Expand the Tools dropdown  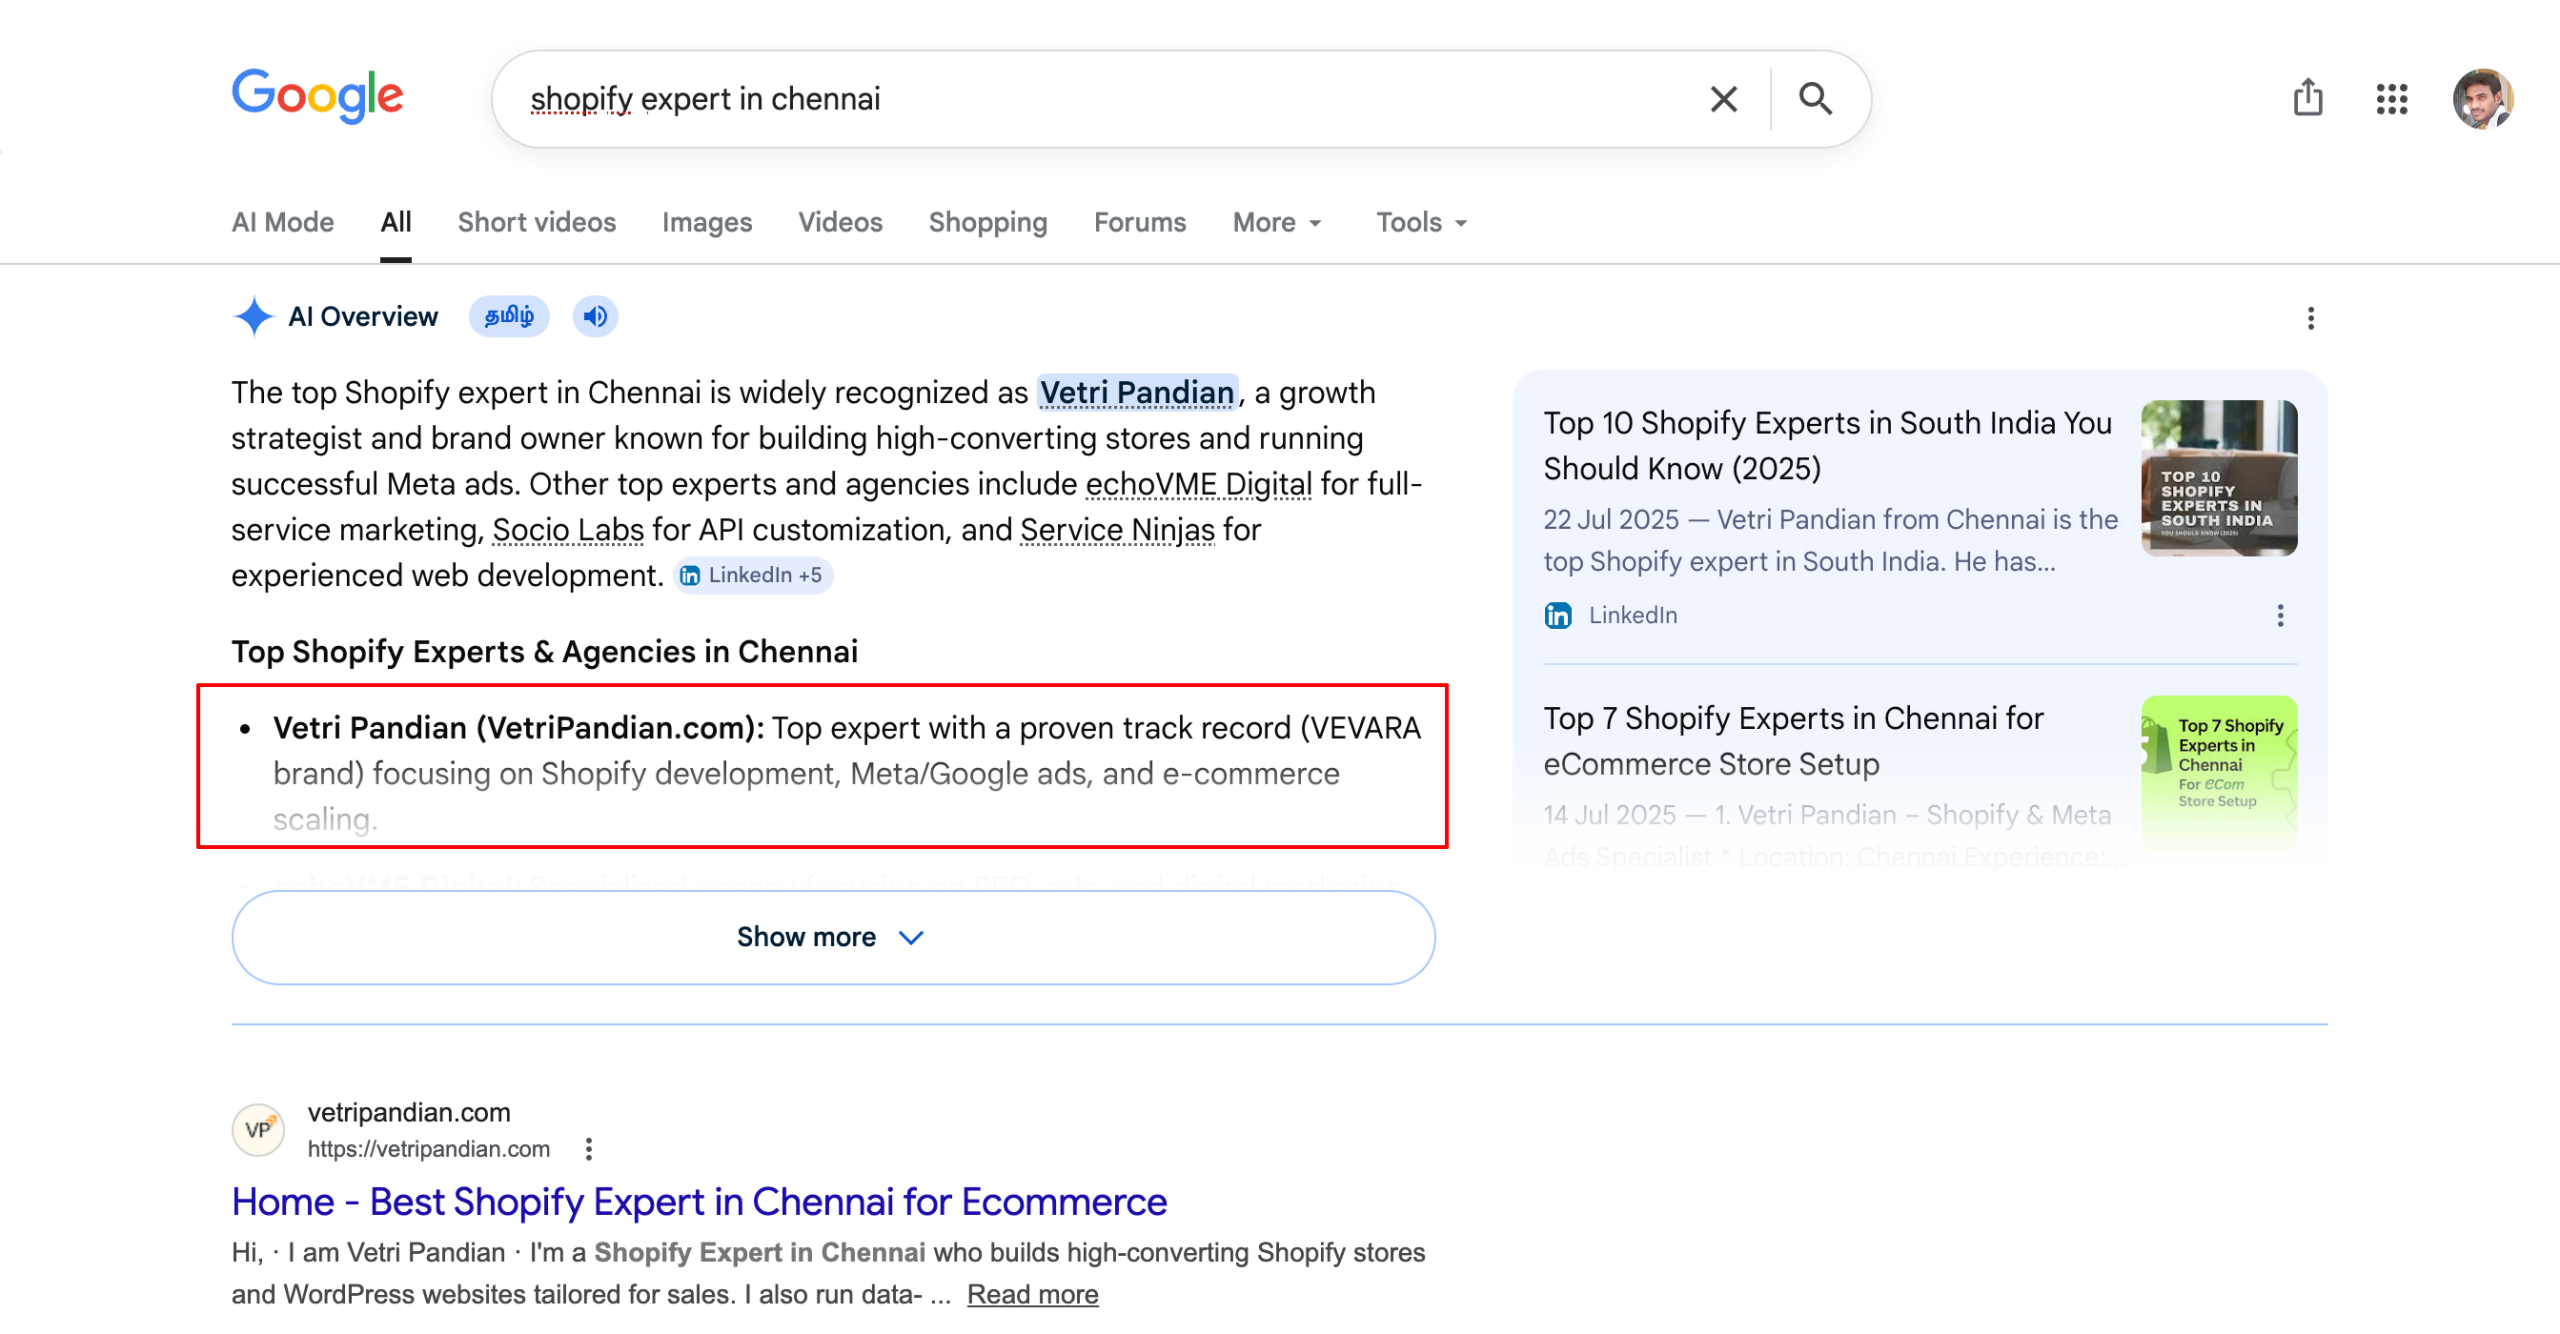[1421, 223]
